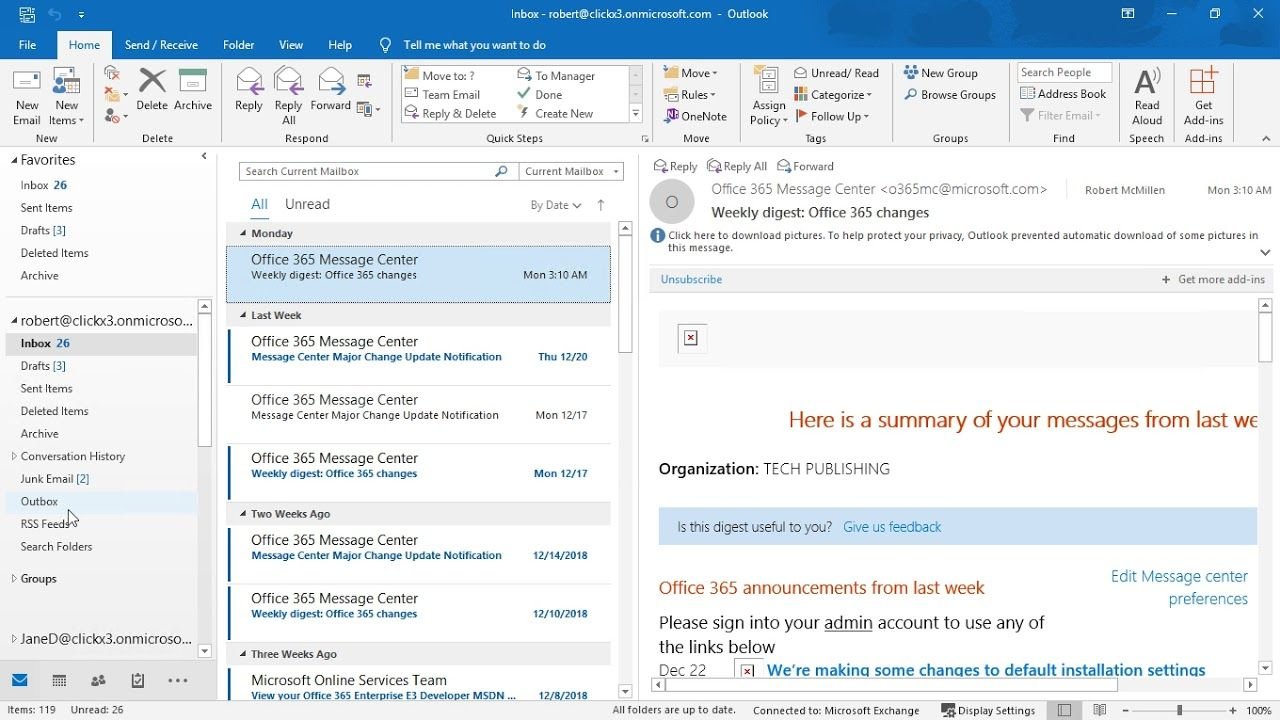Open the By Date sort dropdown
The width and height of the screenshot is (1280, 720).
point(556,205)
